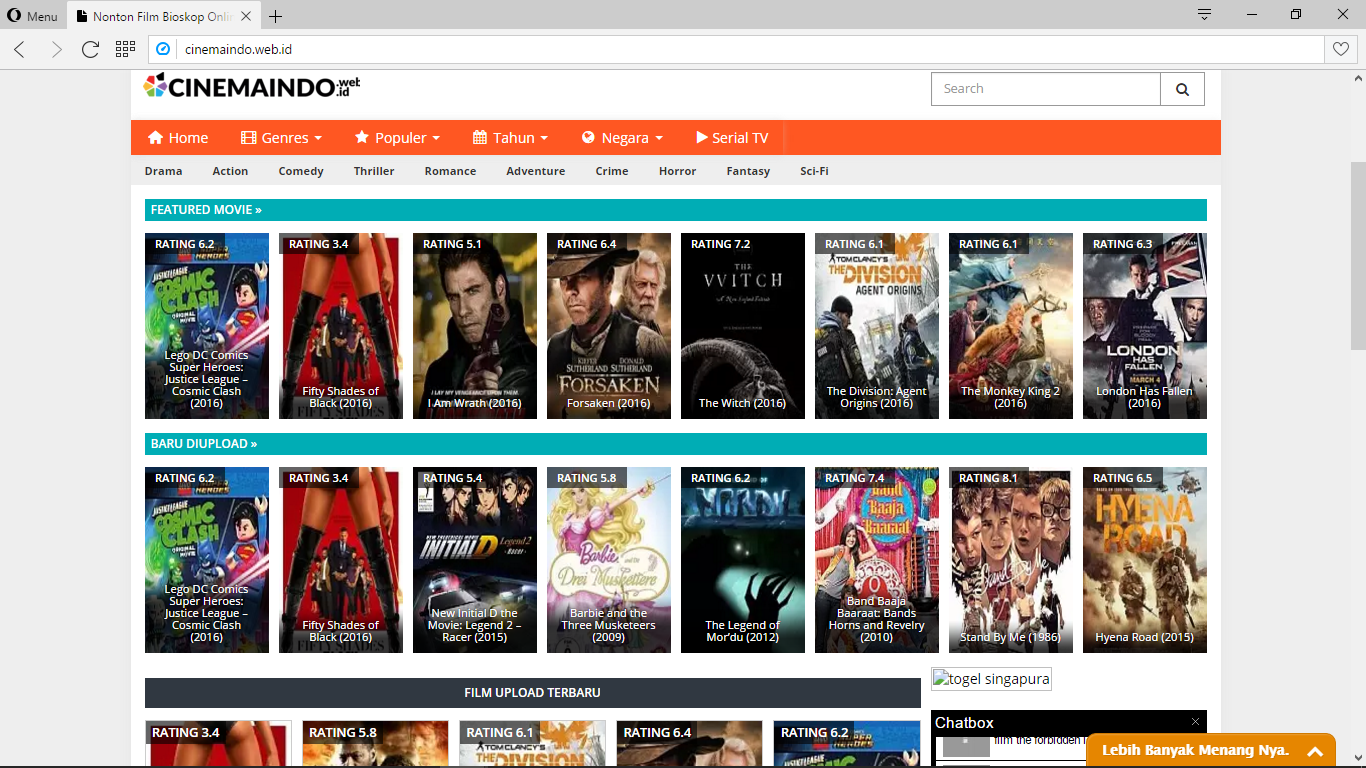This screenshot has height=768, width=1366.
Task: Select the Crime genre link
Action: coord(612,171)
